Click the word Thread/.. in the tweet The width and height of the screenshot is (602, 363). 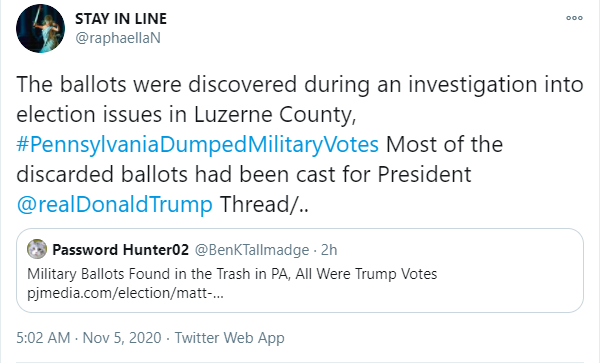pos(264,204)
